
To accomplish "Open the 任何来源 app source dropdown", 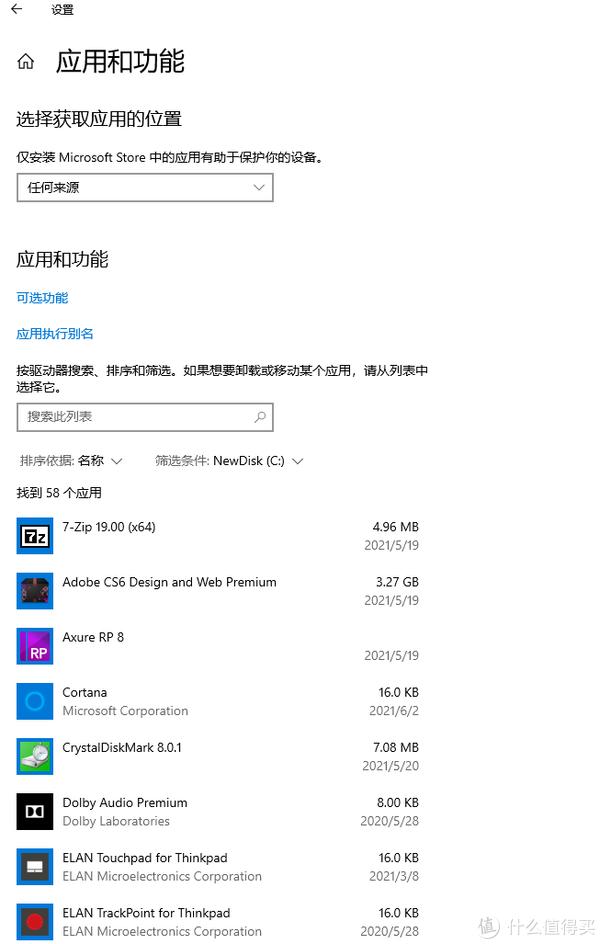I will pyautogui.click(x=145, y=187).
